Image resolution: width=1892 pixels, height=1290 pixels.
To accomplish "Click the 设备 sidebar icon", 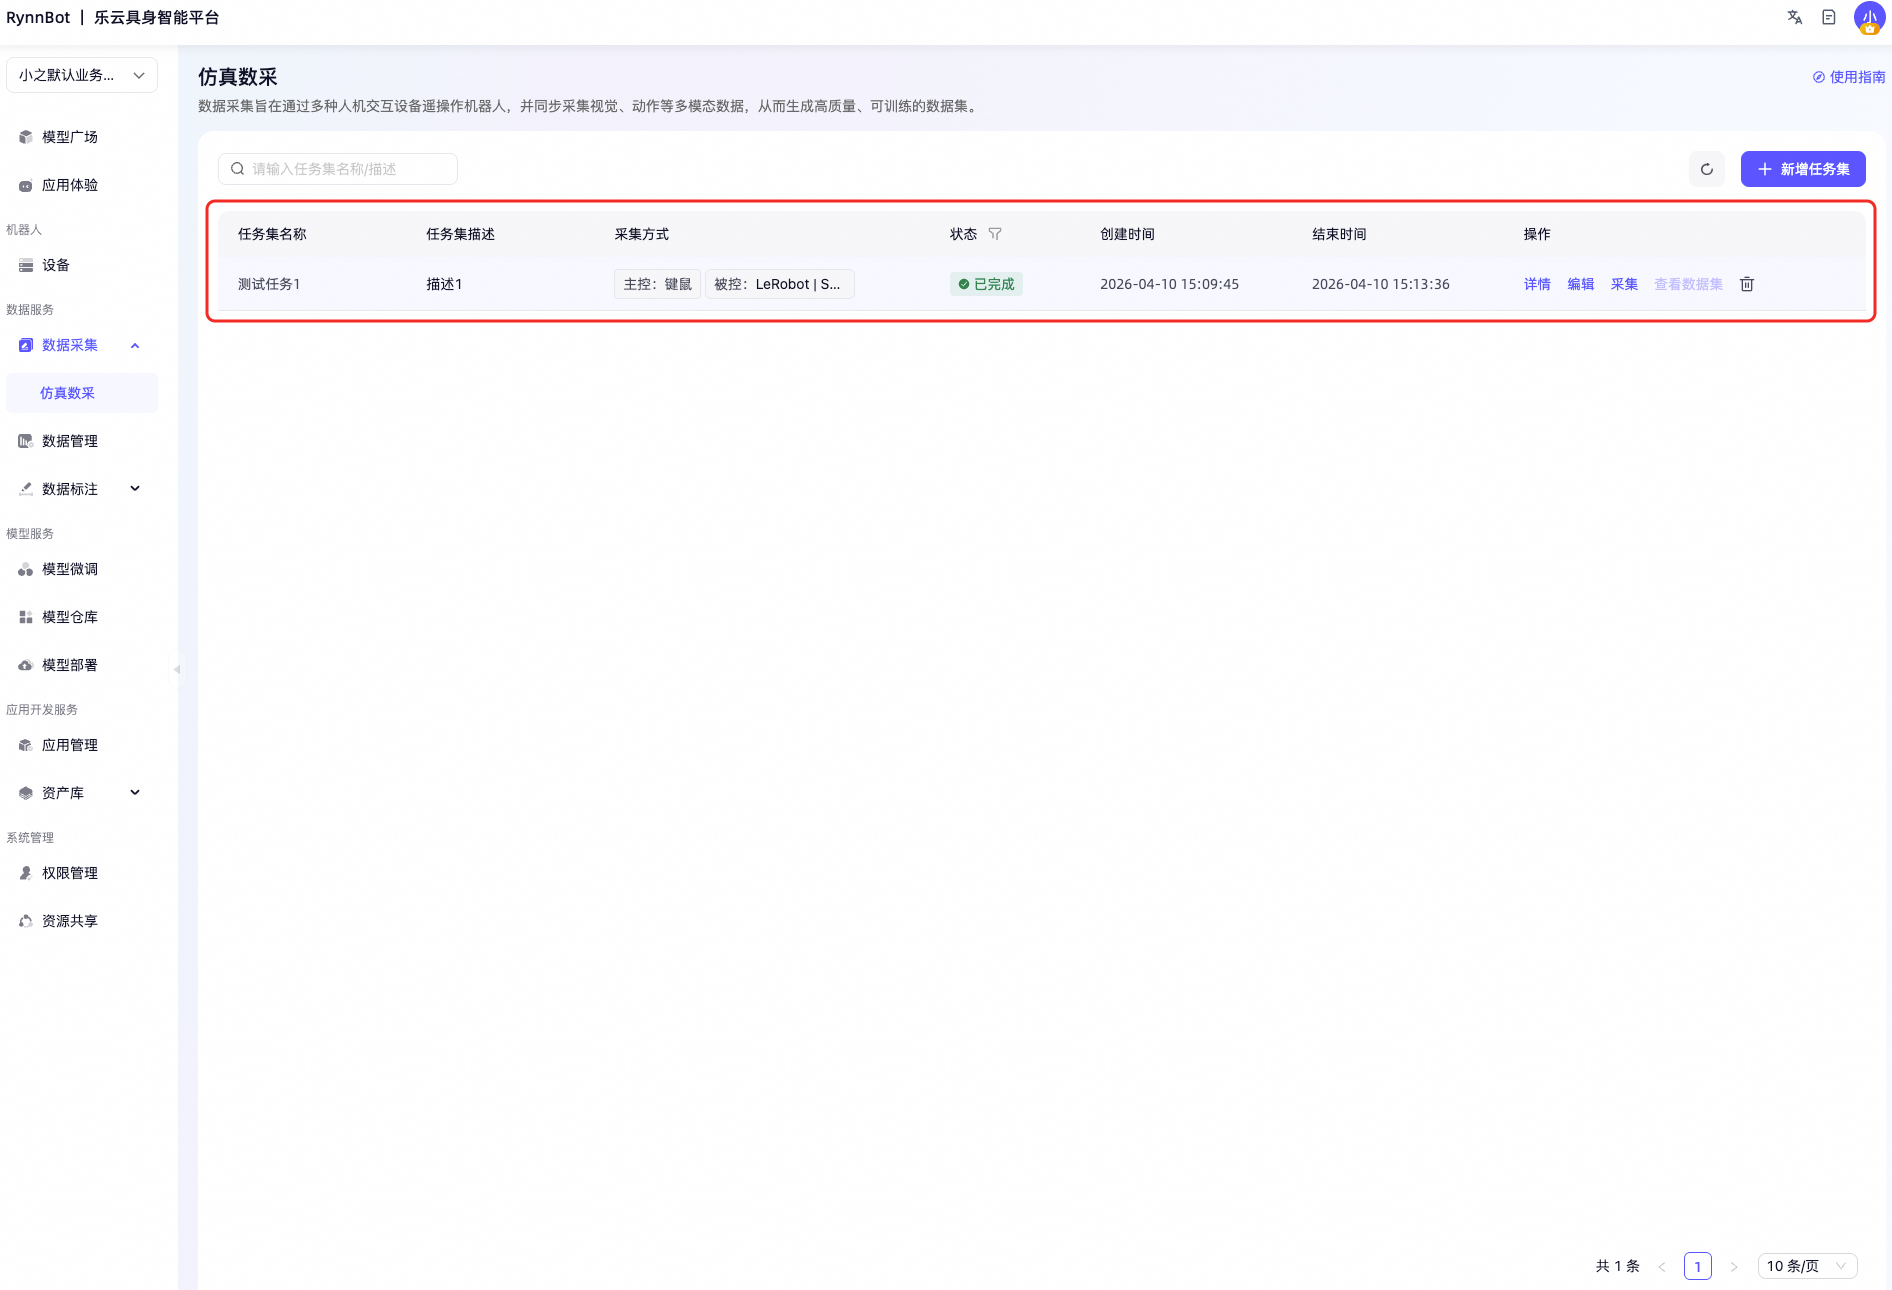I will [x=26, y=265].
